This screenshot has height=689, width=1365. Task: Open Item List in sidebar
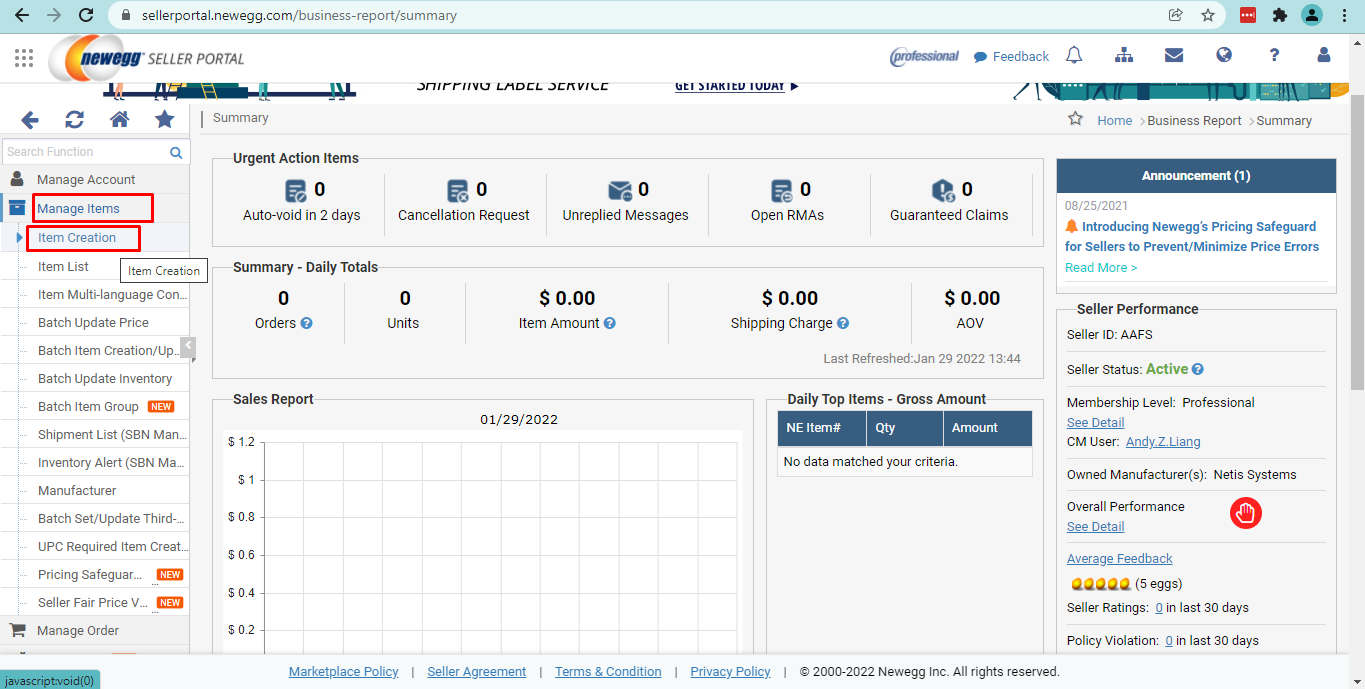pyautogui.click(x=63, y=267)
